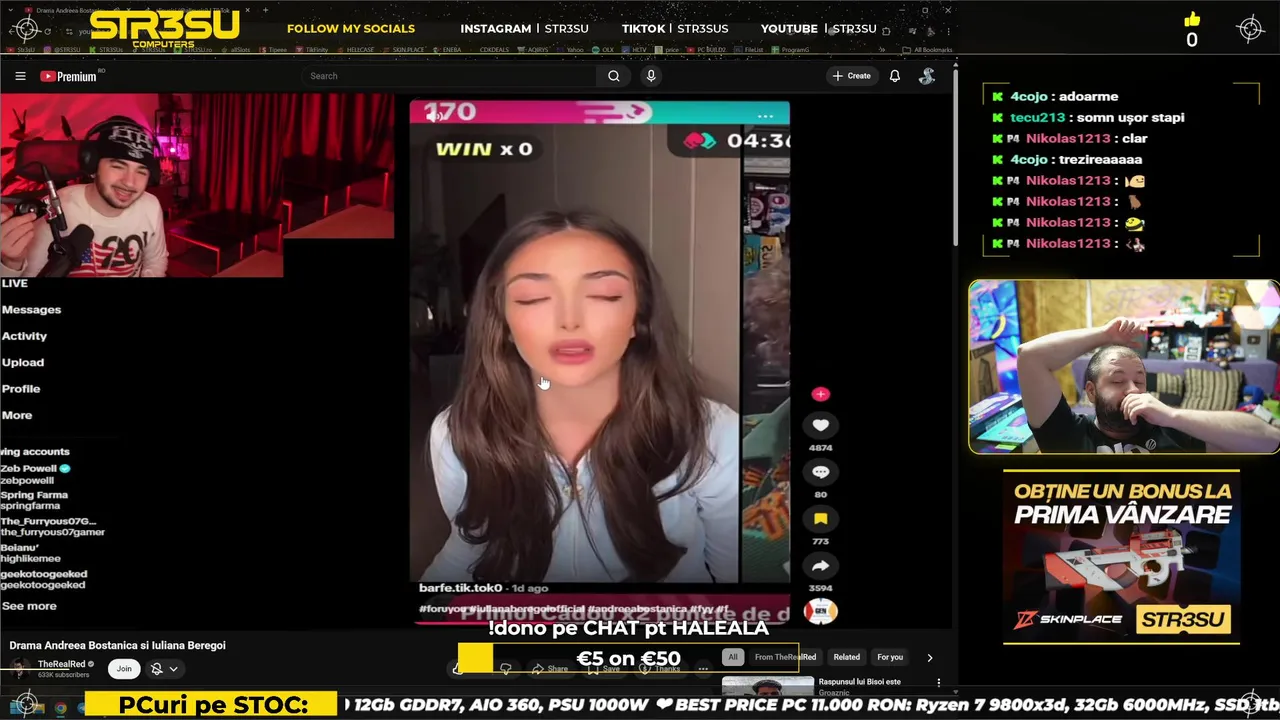Image resolution: width=1280 pixels, height=720 pixels.
Task: Start voice search with the microphone
Action: pyautogui.click(x=651, y=76)
